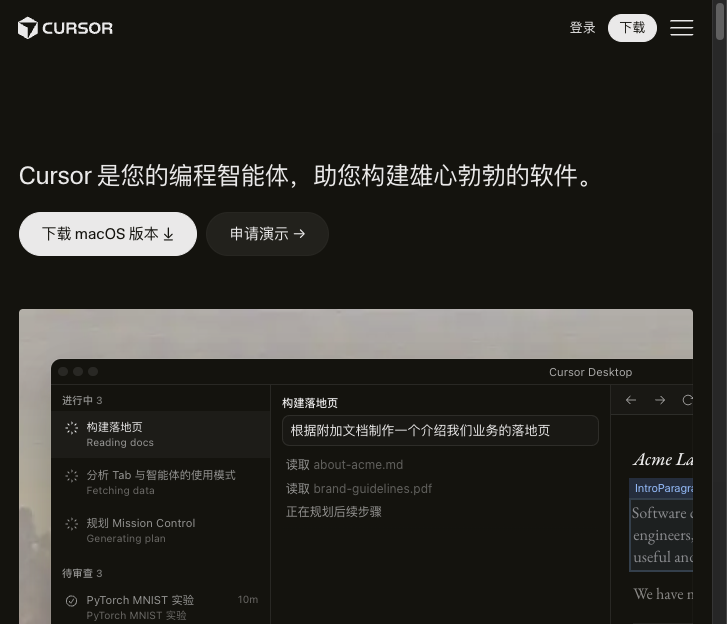Click the spinner icon beside 分析 Tab task
Viewport: 727px width, 624px height.
pos(71,476)
